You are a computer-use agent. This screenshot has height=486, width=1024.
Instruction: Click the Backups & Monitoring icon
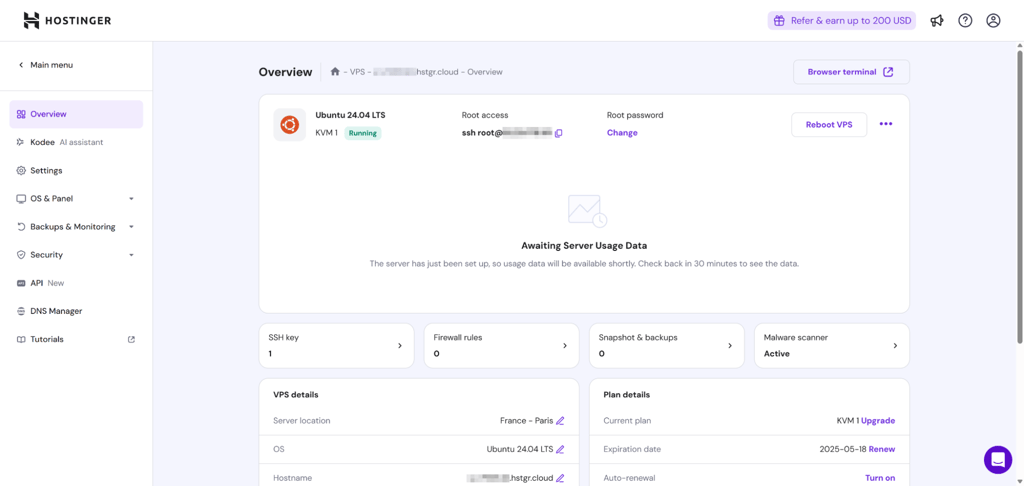coord(21,227)
